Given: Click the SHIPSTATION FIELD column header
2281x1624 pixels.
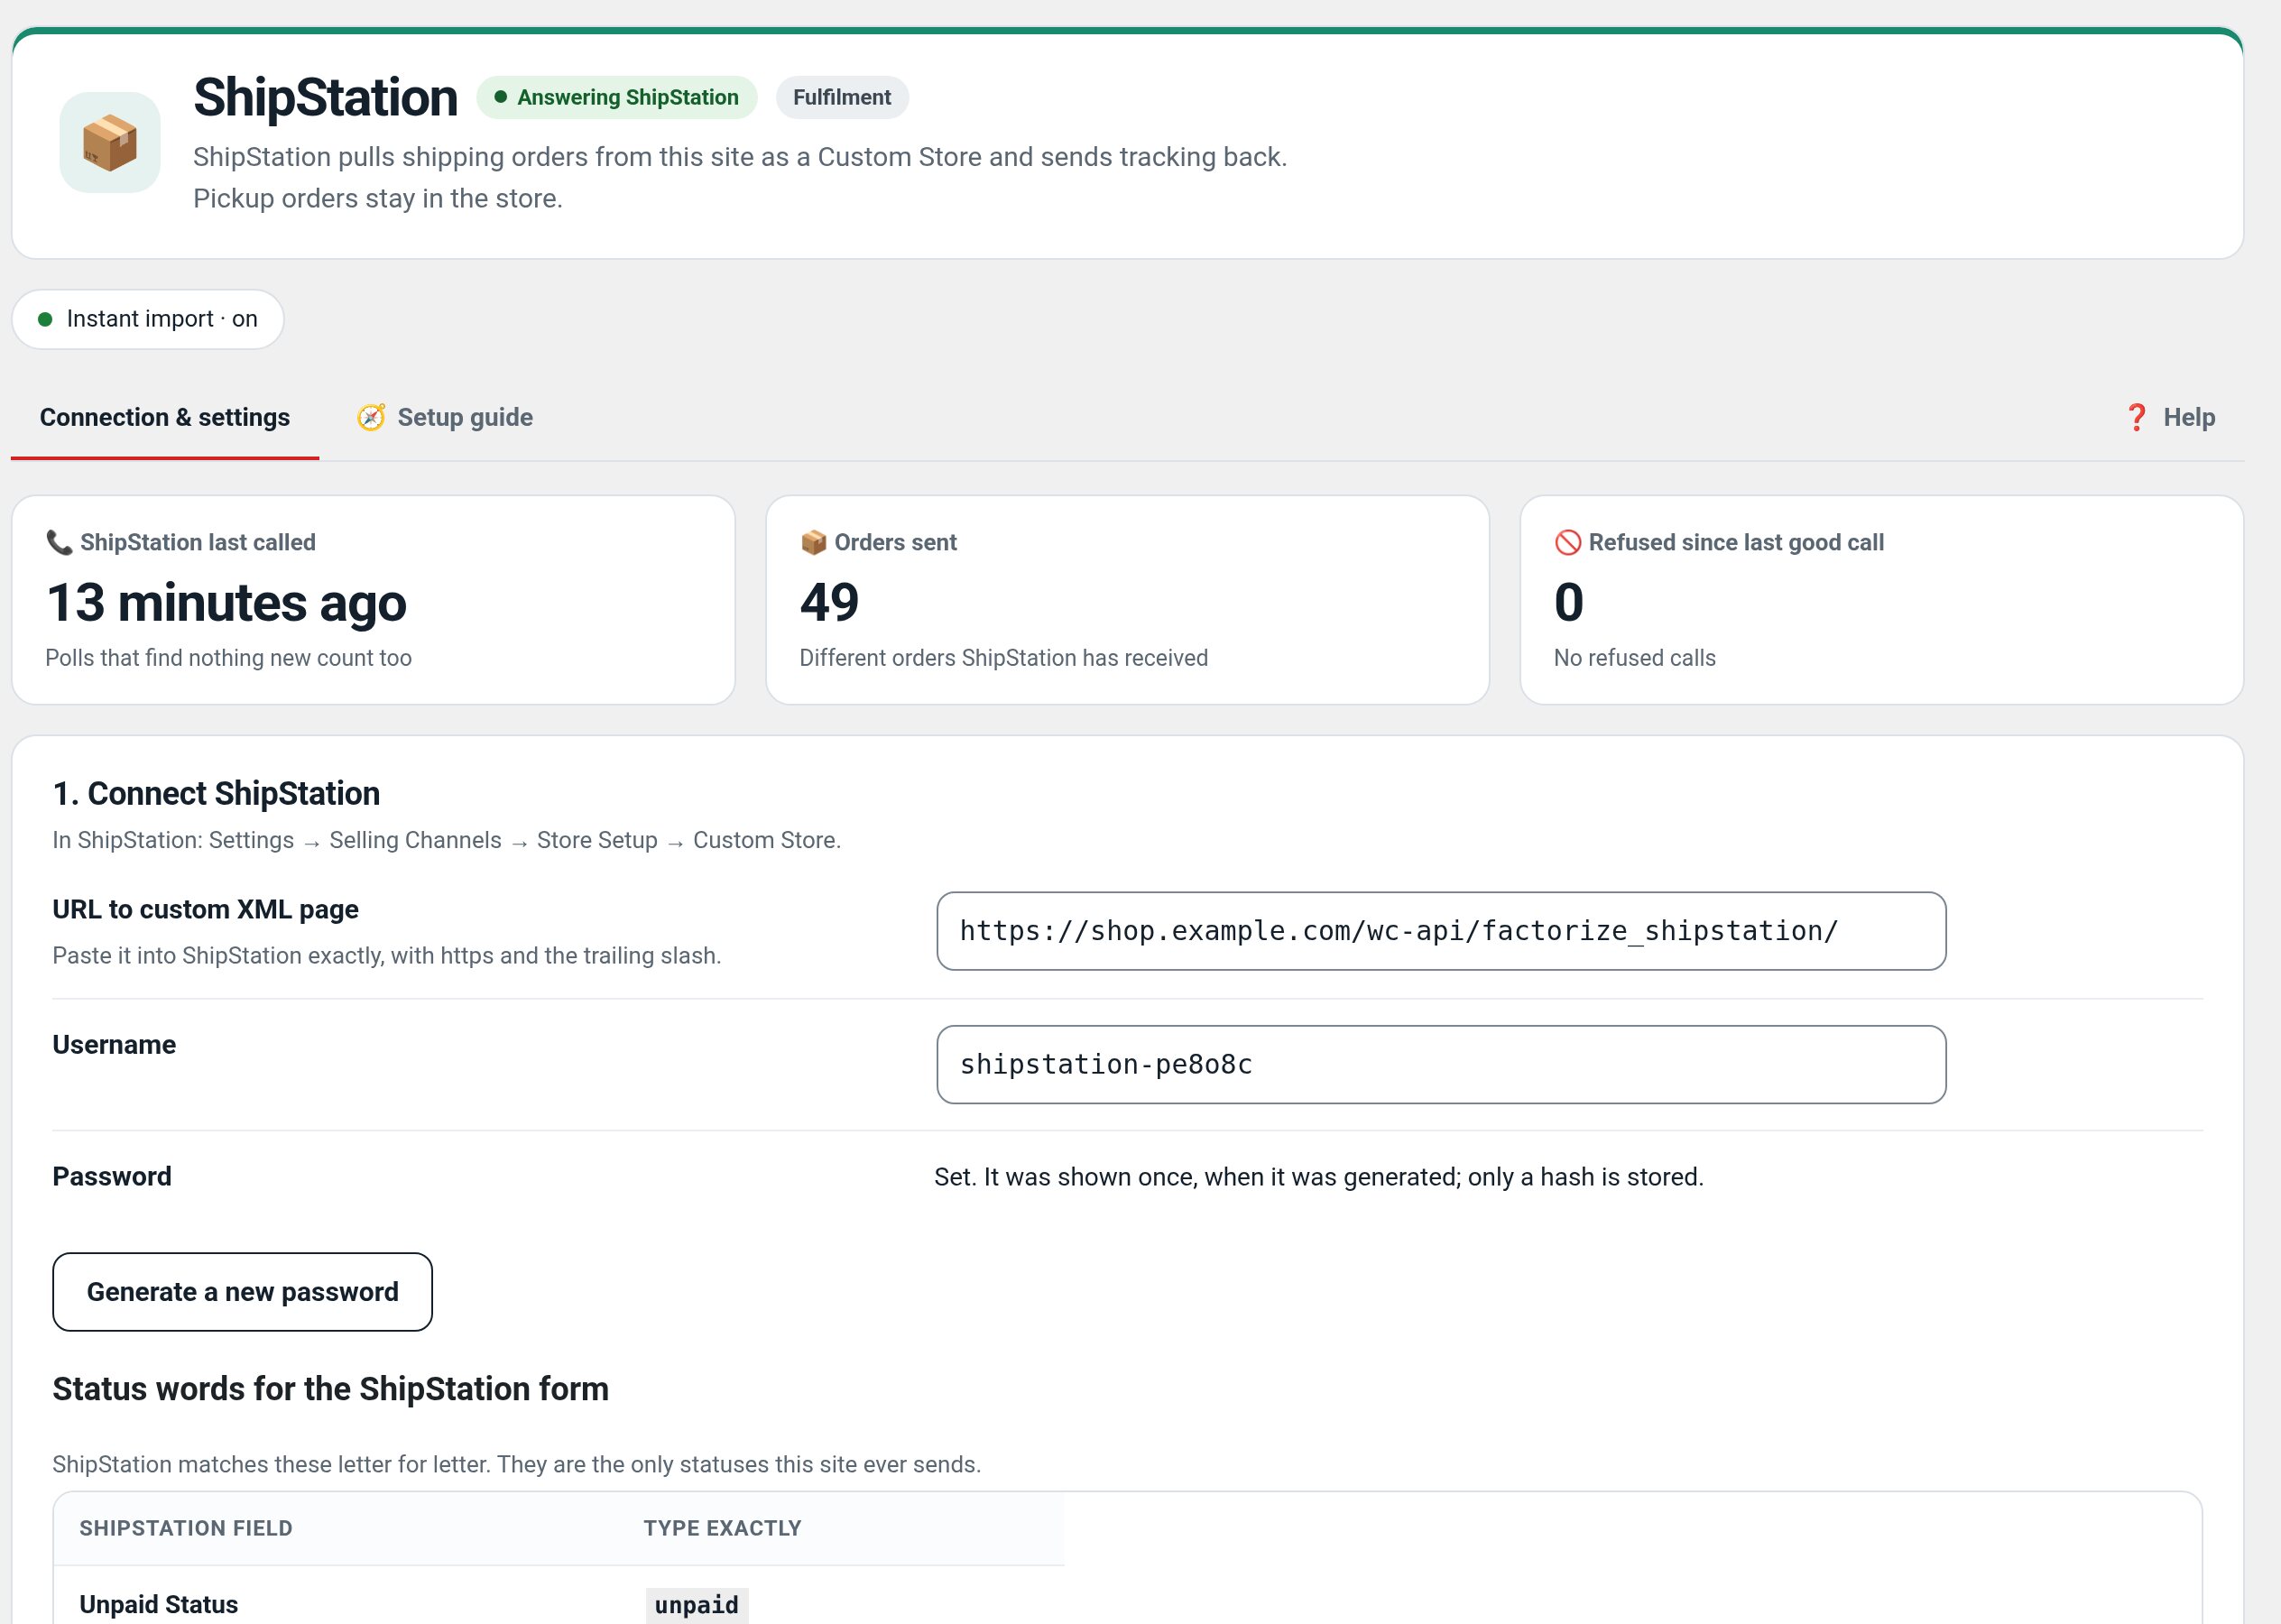Looking at the screenshot, I should pyautogui.click(x=186, y=1529).
